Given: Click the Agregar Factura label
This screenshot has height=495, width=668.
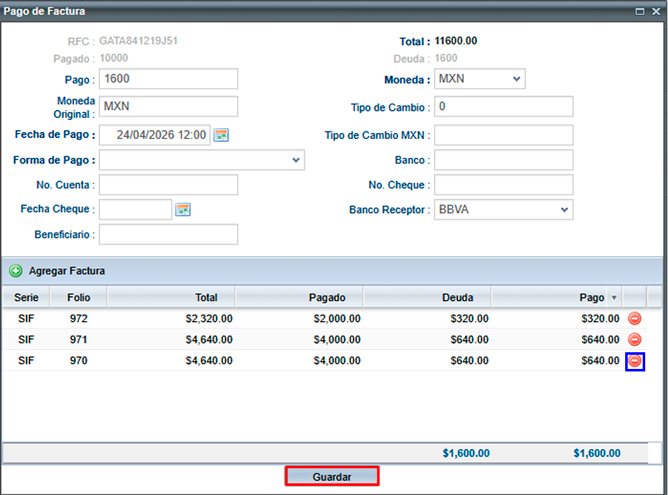Looking at the screenshot, I should (67, 271).
